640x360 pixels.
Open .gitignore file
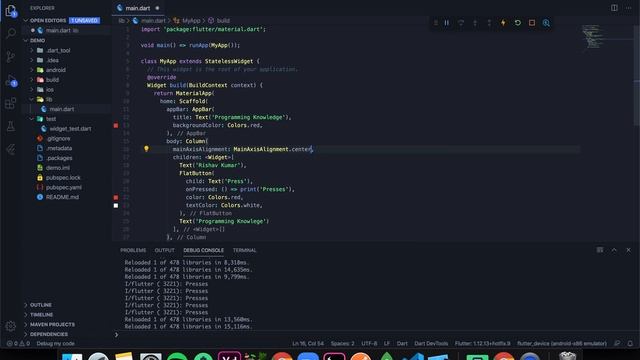(58, 138)
